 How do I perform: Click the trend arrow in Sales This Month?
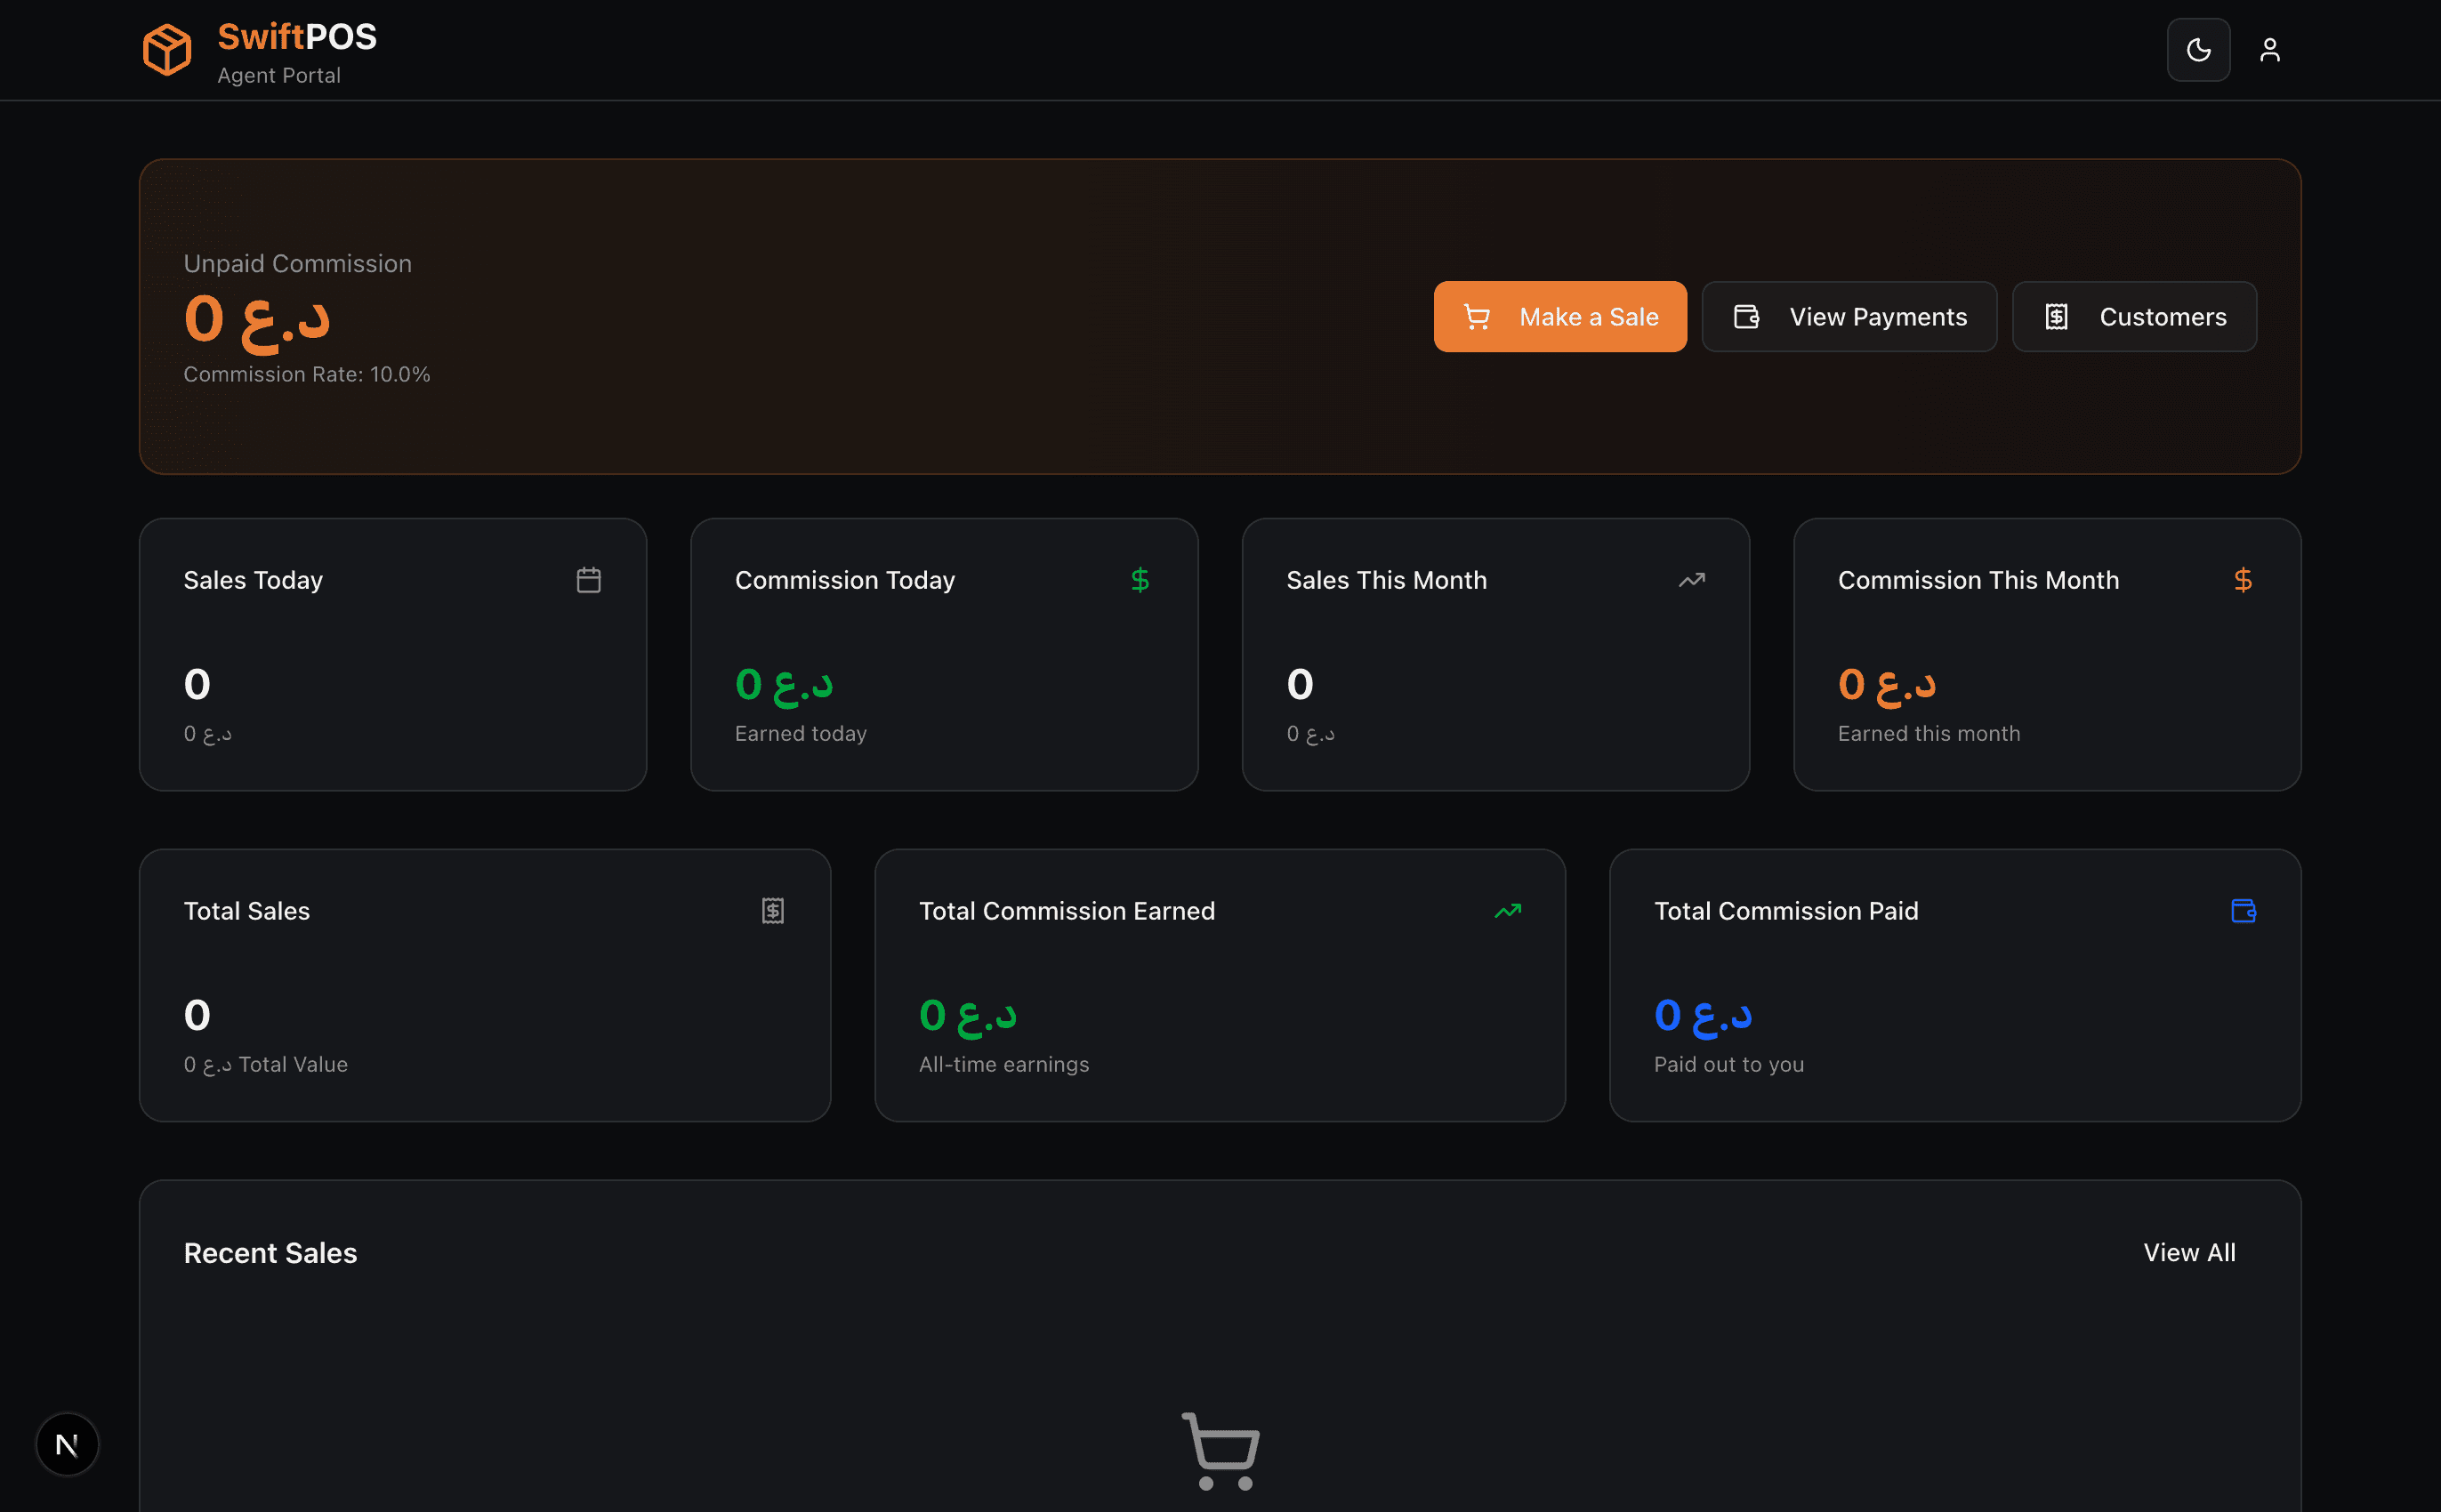pyautogui.click(x=1691, y=580)
